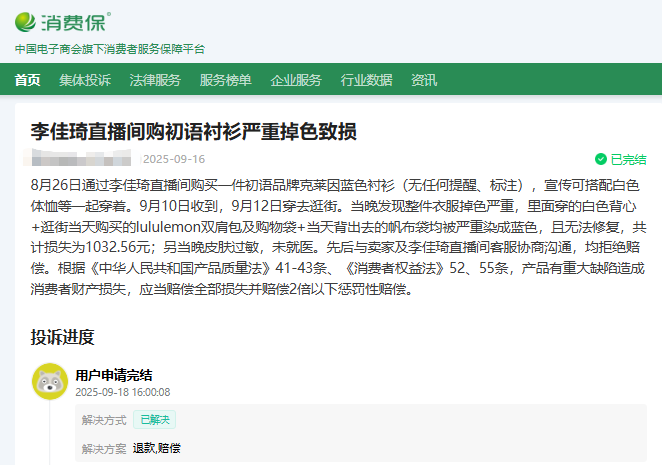Select 法律服务 in the navigation bar
Viewport: 662px width, 465px height.
click(x=155, y=80)
